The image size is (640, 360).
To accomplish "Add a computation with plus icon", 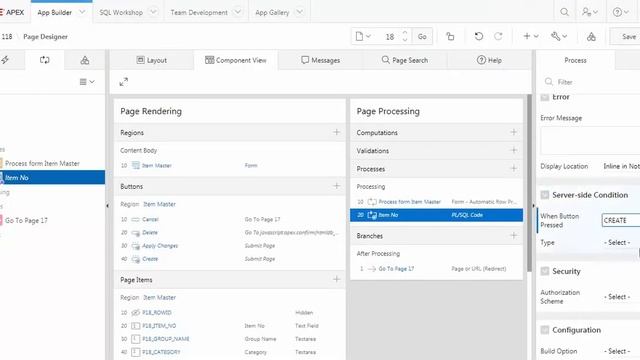I will click(513, 132).
